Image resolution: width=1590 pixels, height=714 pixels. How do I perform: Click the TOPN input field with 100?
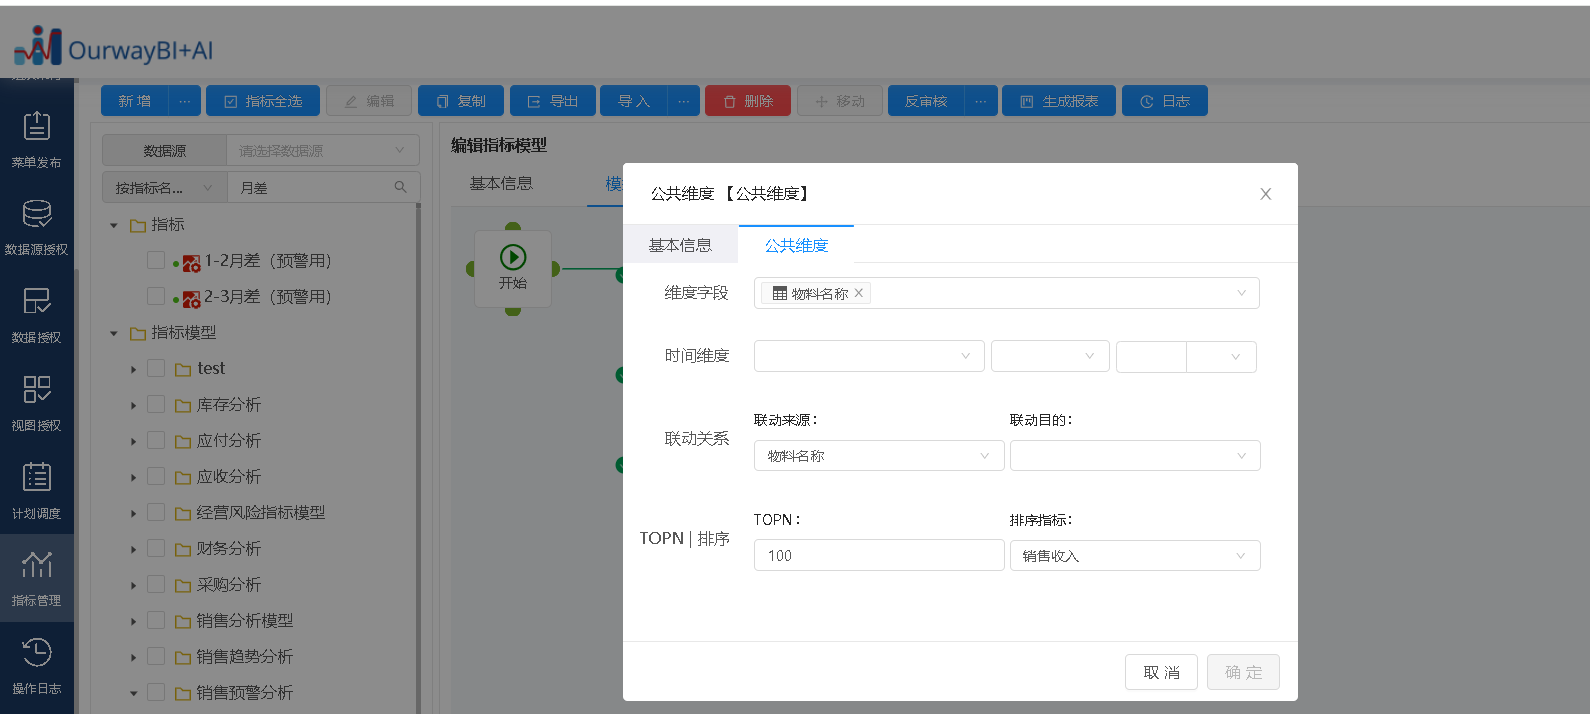(x=878, y=556)
